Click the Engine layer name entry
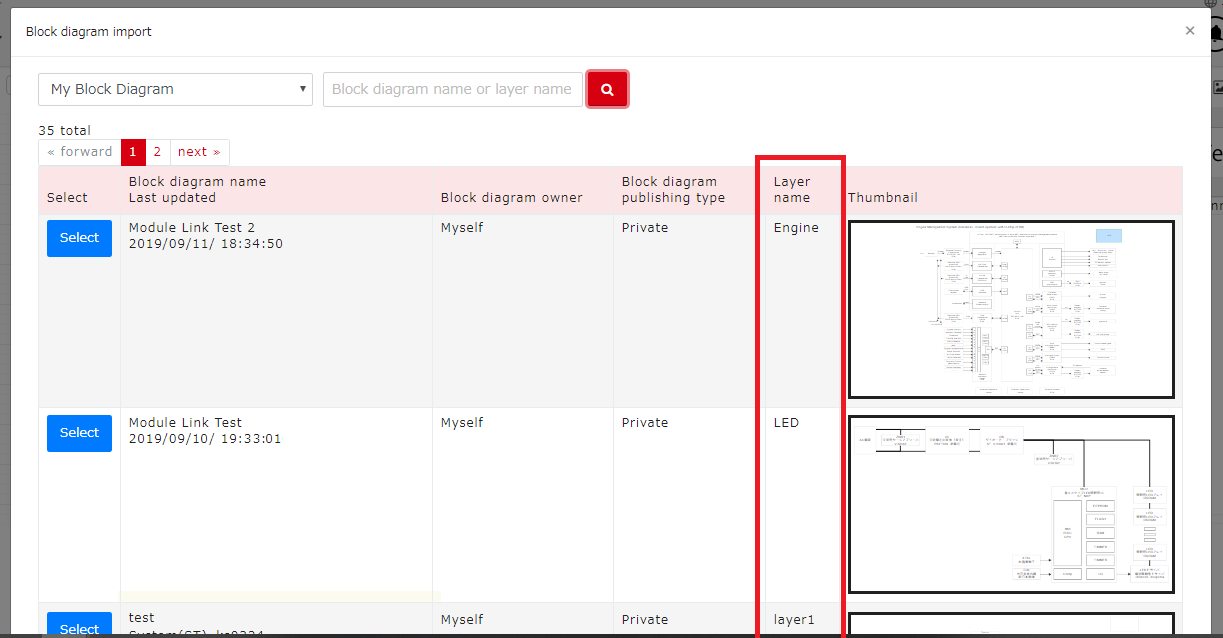Image resolution: width=1223 pixels, height=638 pixels. (795, 227)
